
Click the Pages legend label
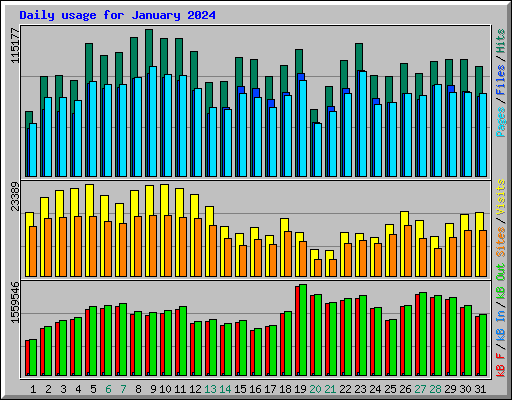pos(501,122)
